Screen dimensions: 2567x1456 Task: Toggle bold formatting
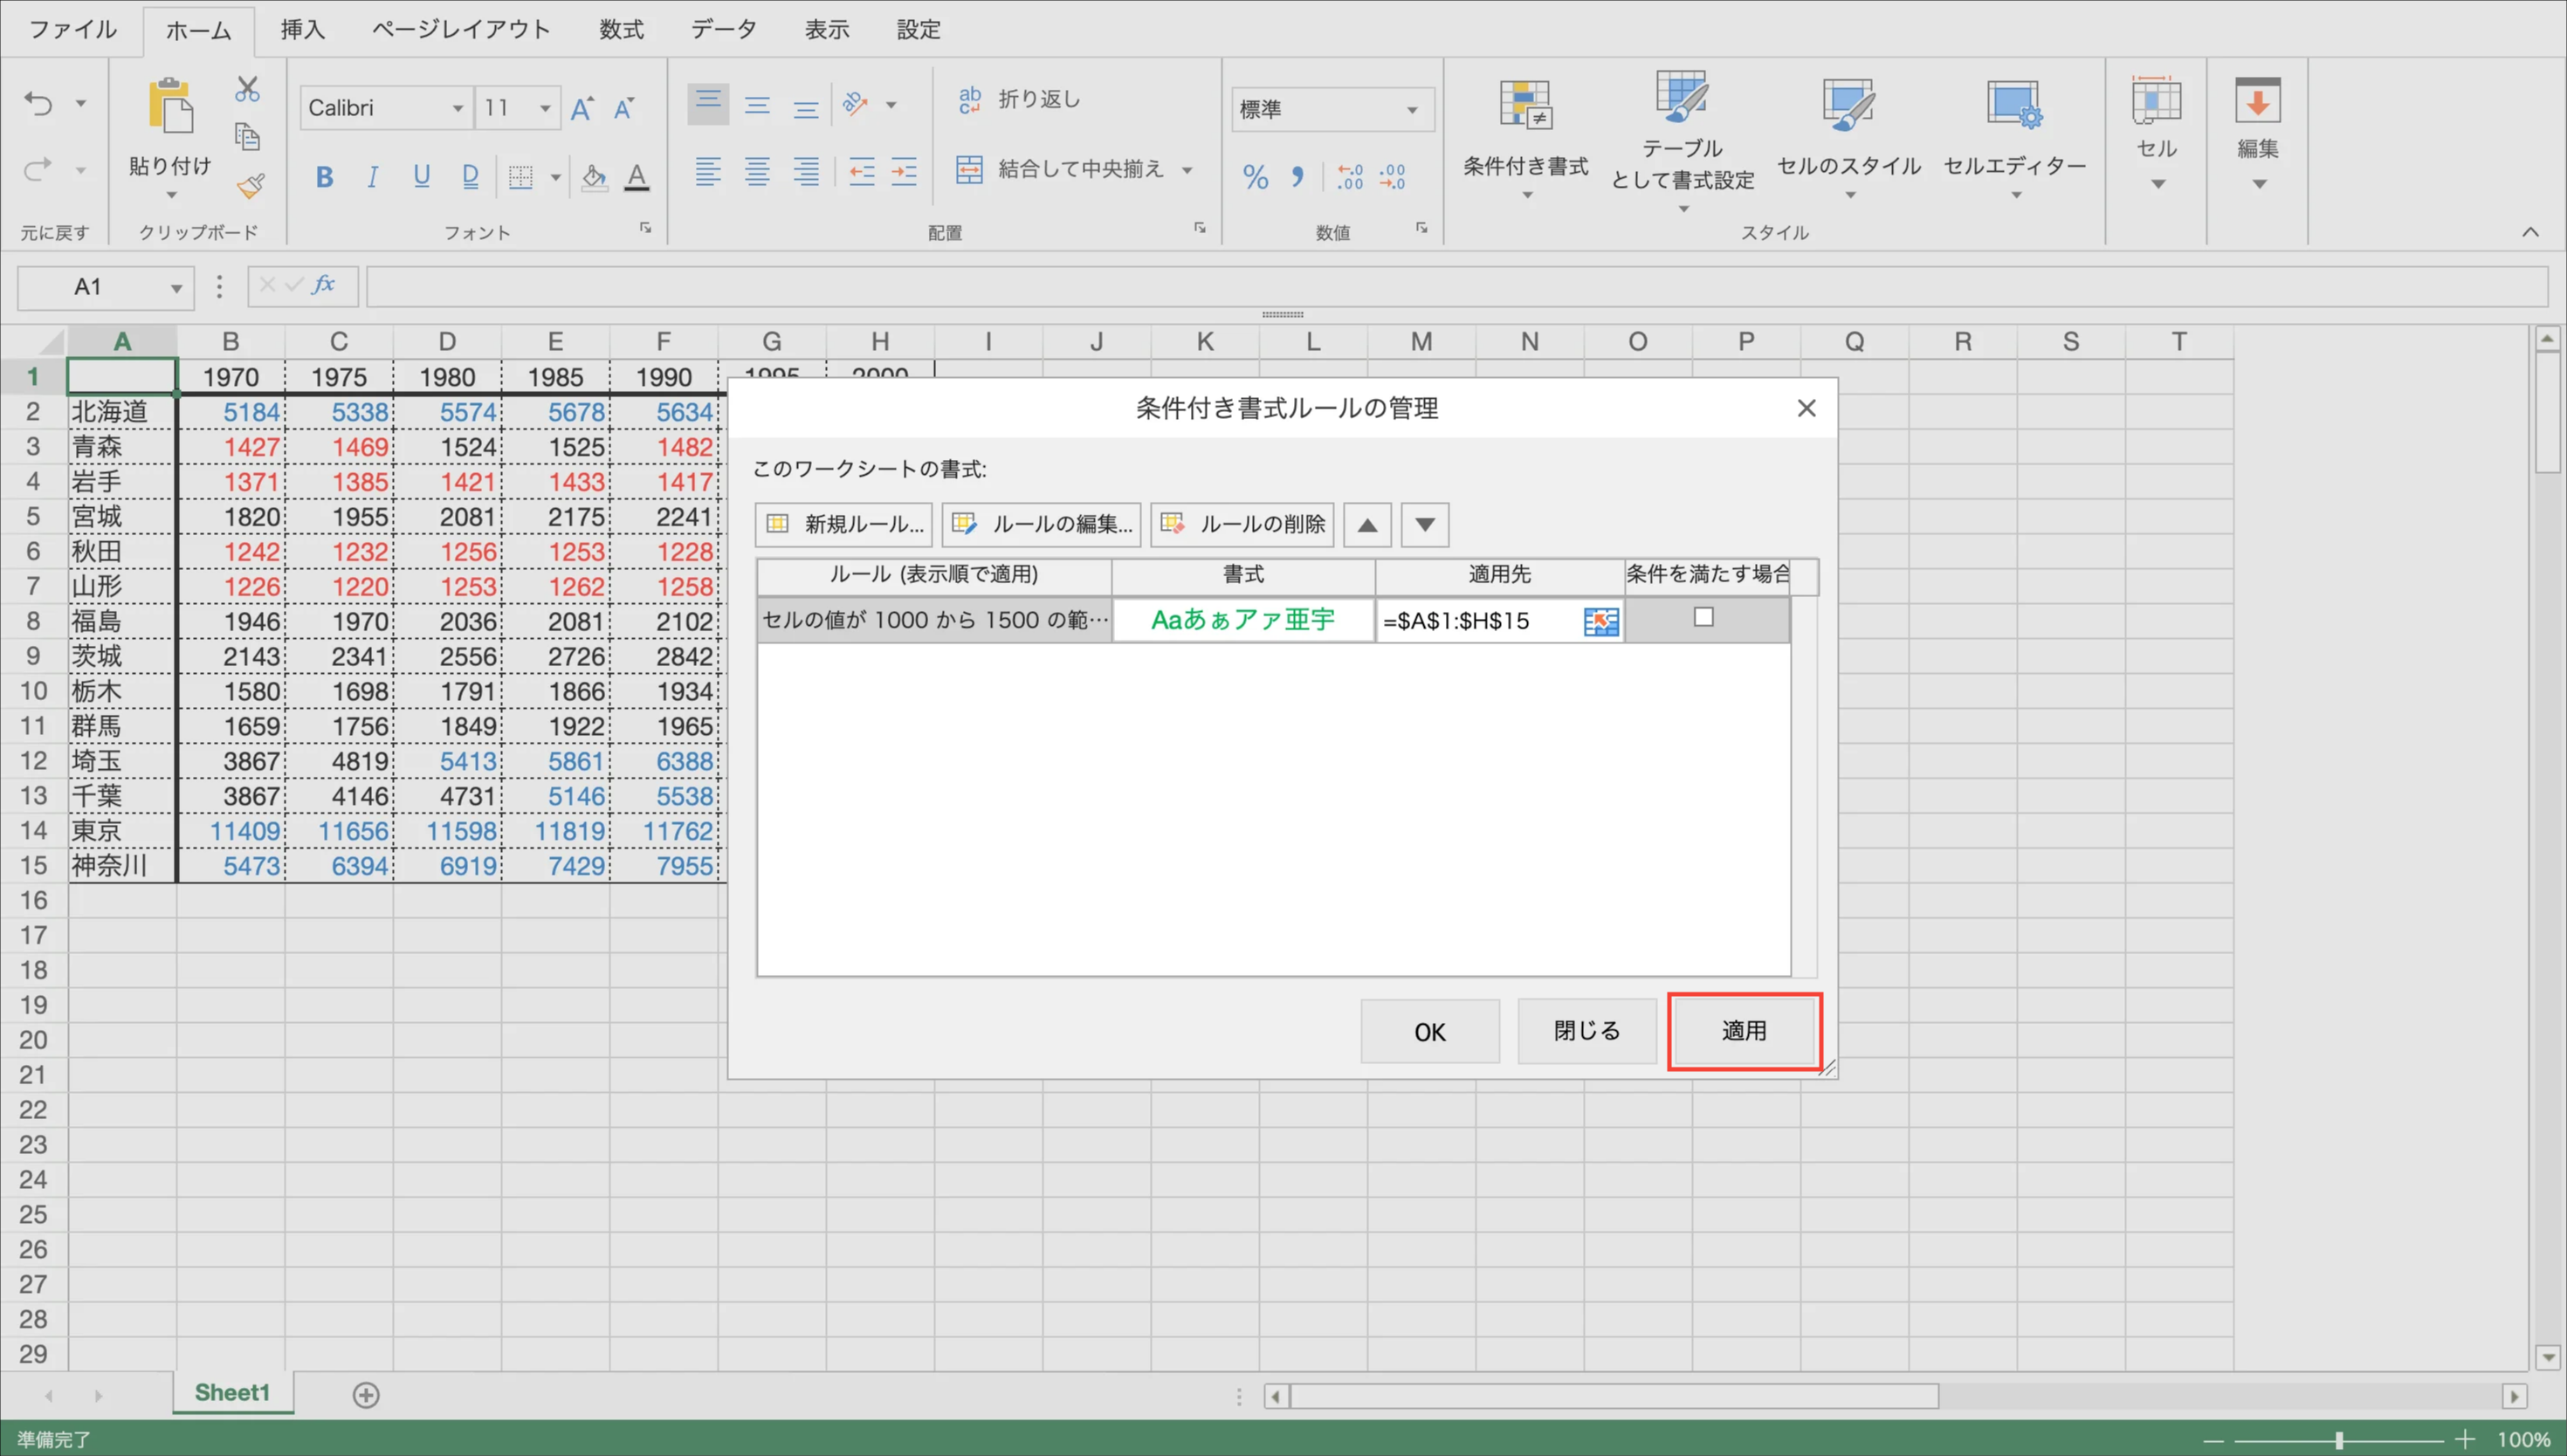pyautogui.click(x=324, y=177)
